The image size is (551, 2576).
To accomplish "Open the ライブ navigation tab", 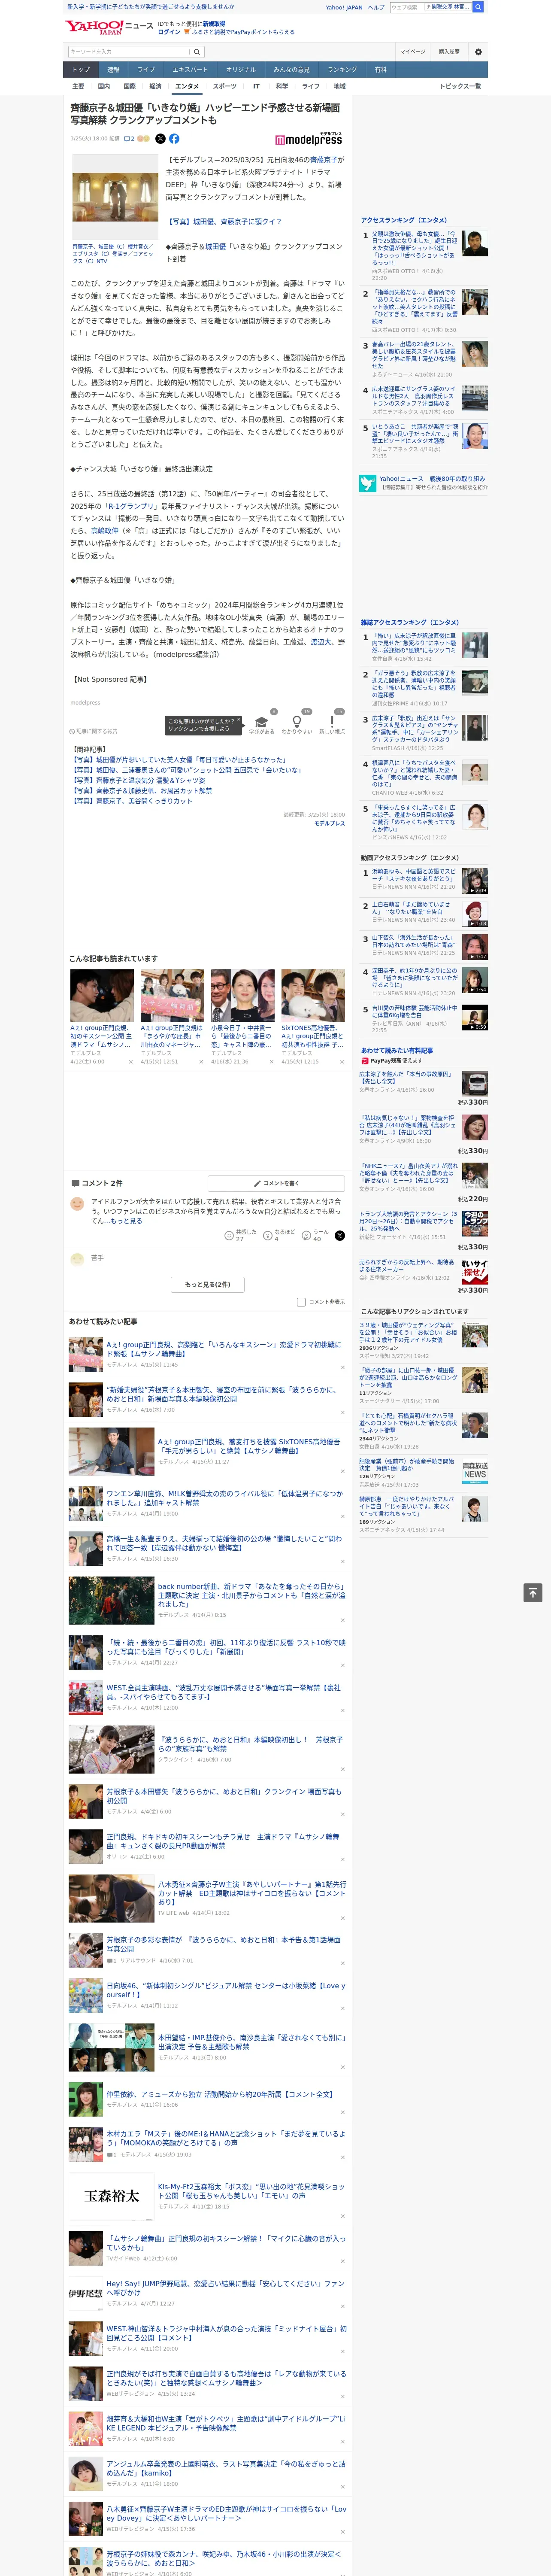I will click(146, 70).
